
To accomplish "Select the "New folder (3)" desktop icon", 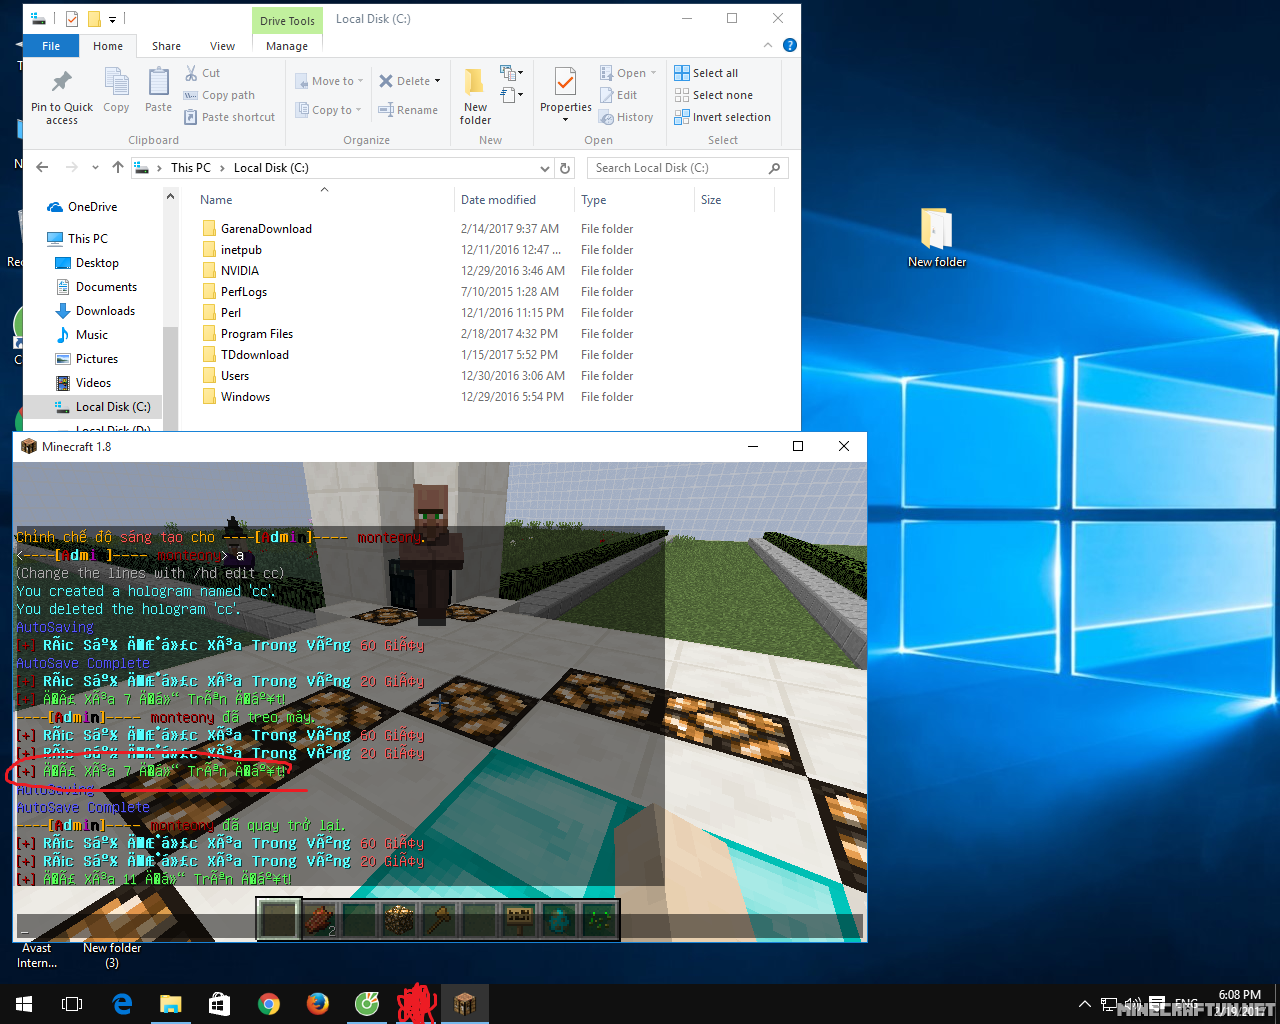I will click(x=112, y=955).
